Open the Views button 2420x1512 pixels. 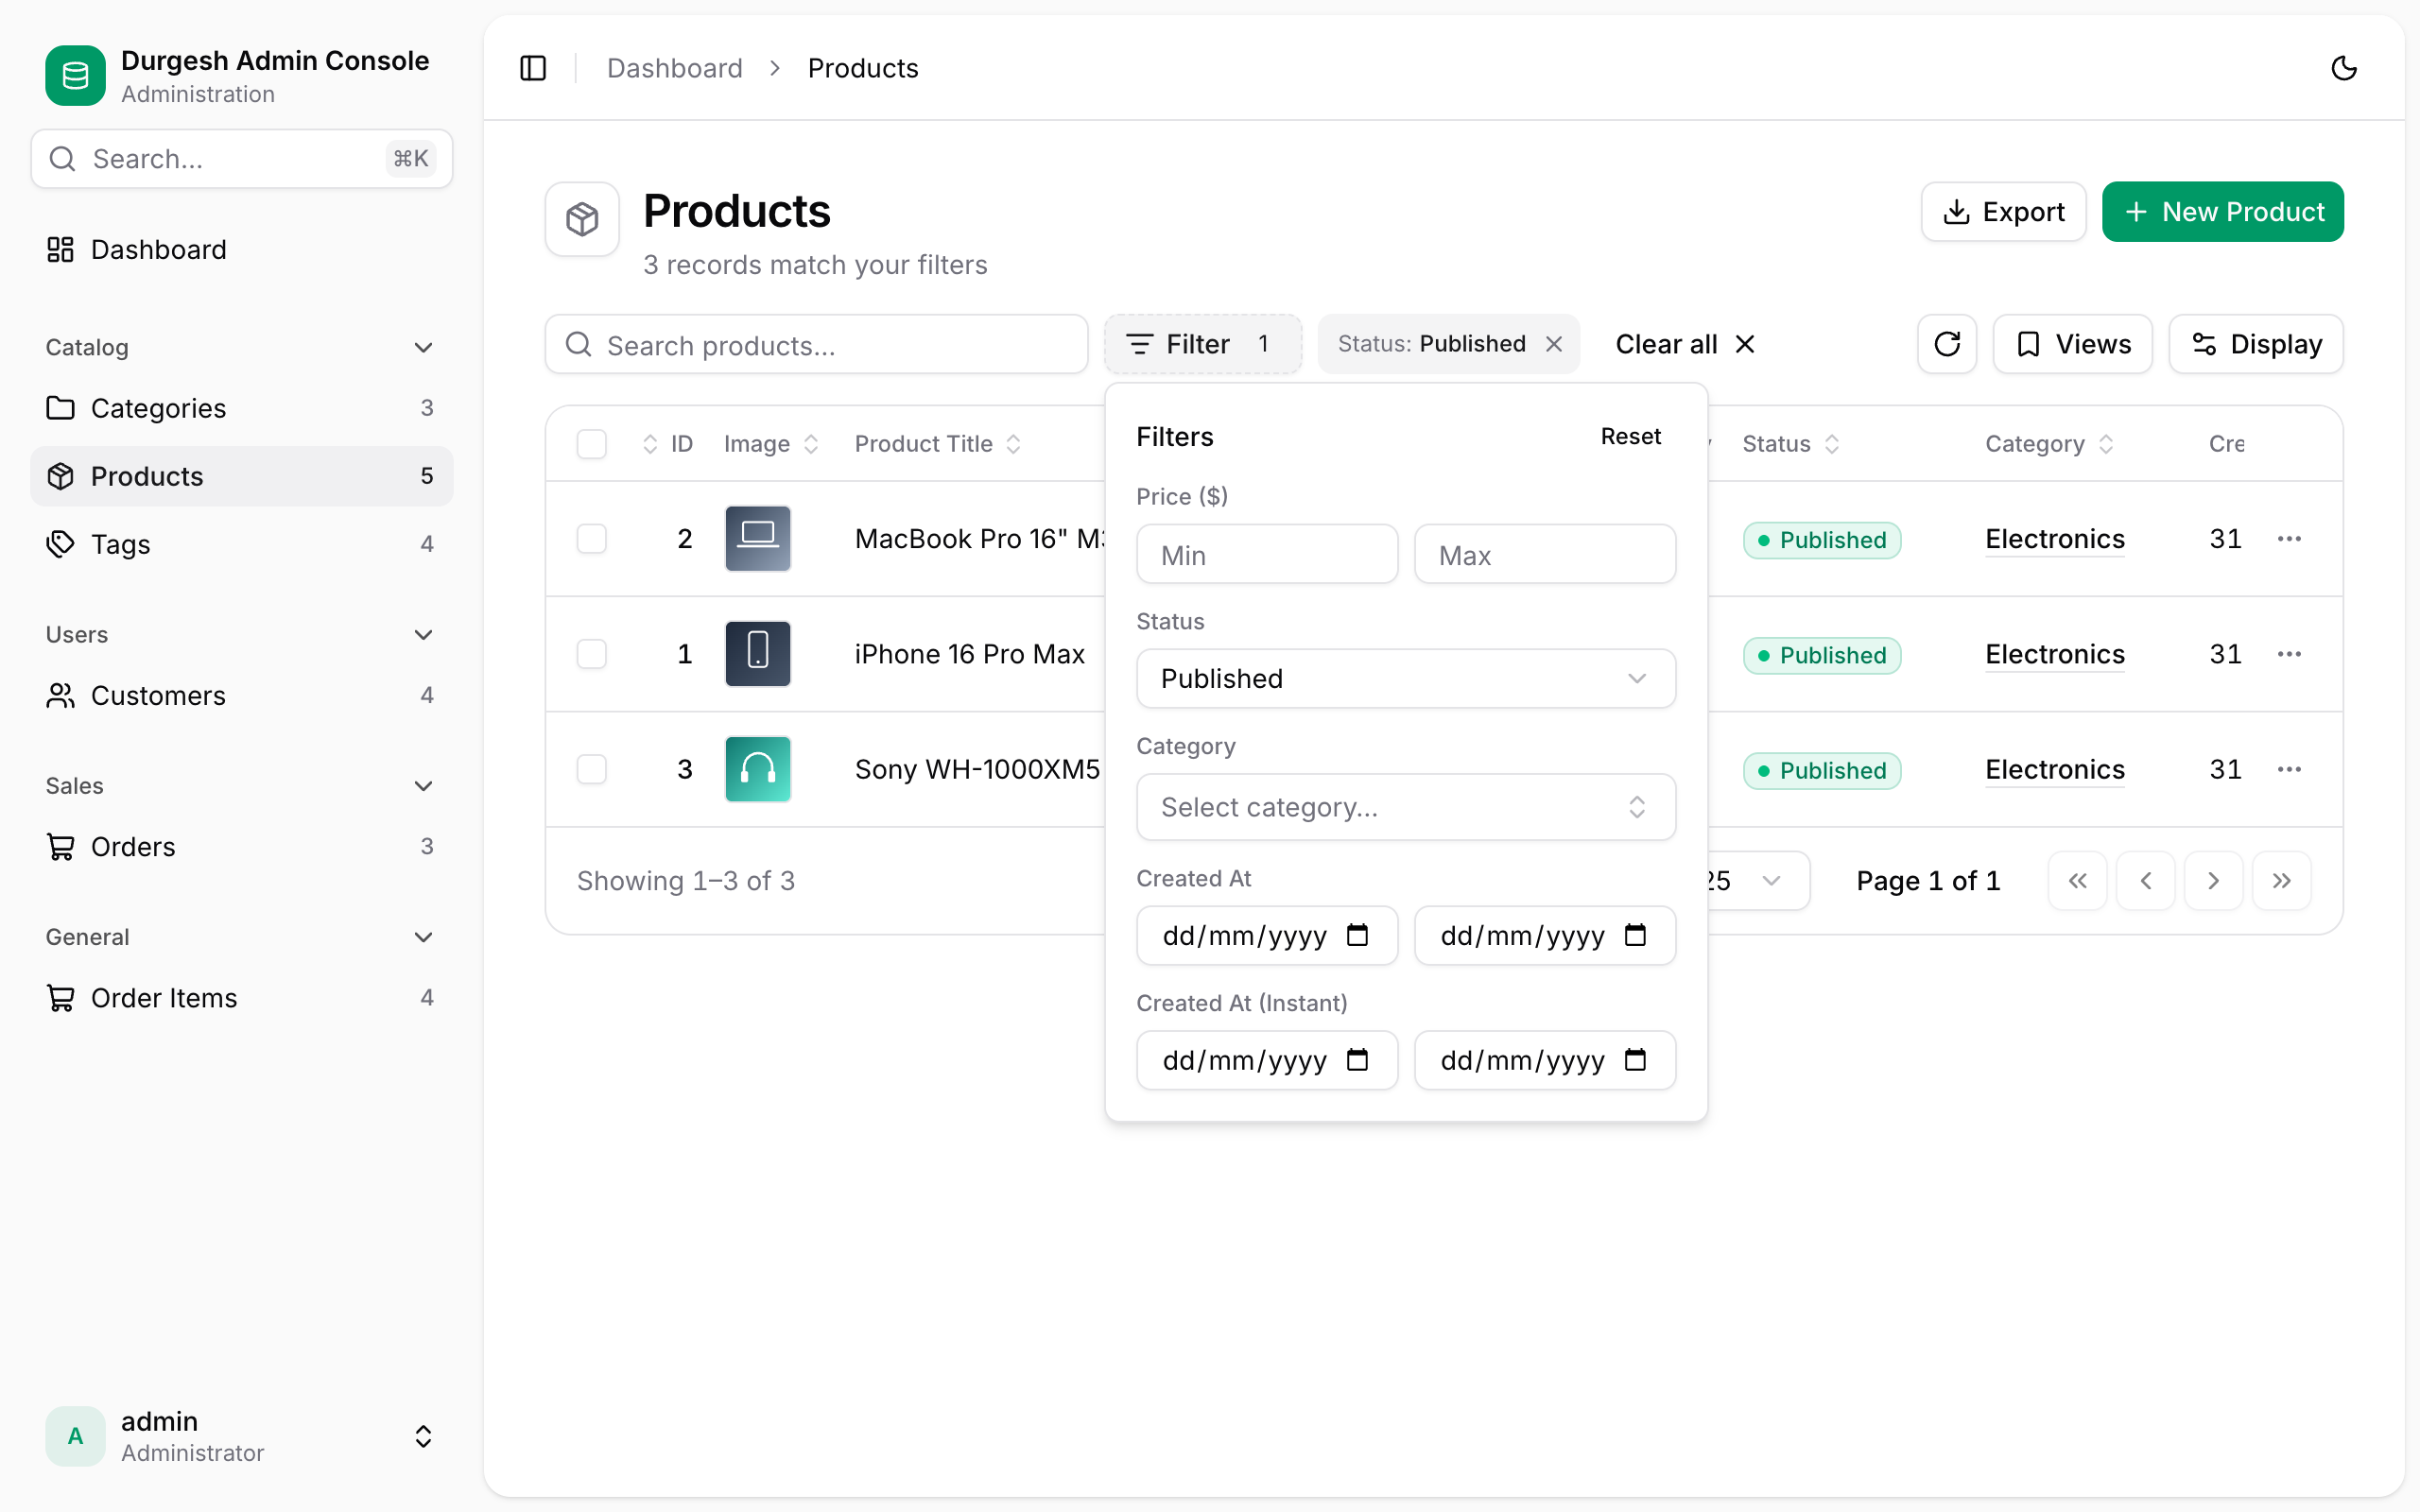[x=2072, y=344]
